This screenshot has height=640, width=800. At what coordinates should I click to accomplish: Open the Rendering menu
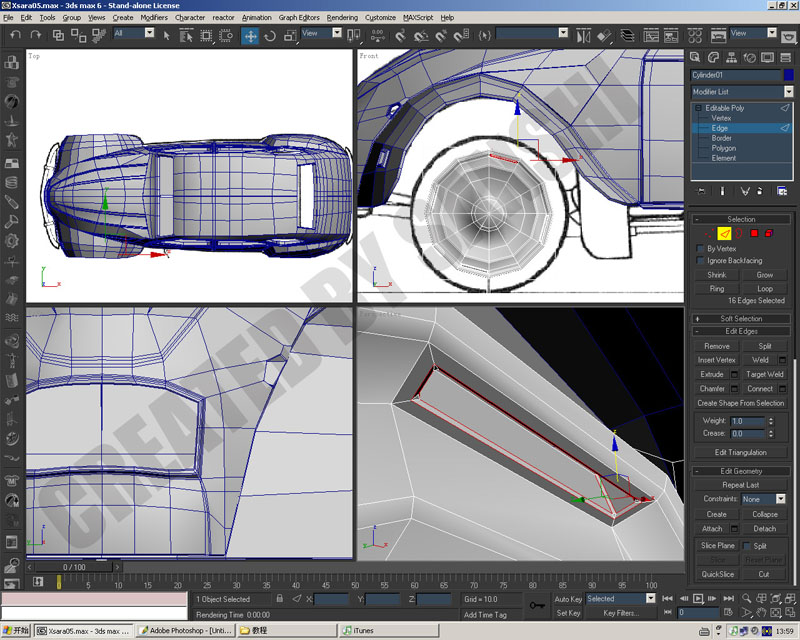[x=342, y=17]
